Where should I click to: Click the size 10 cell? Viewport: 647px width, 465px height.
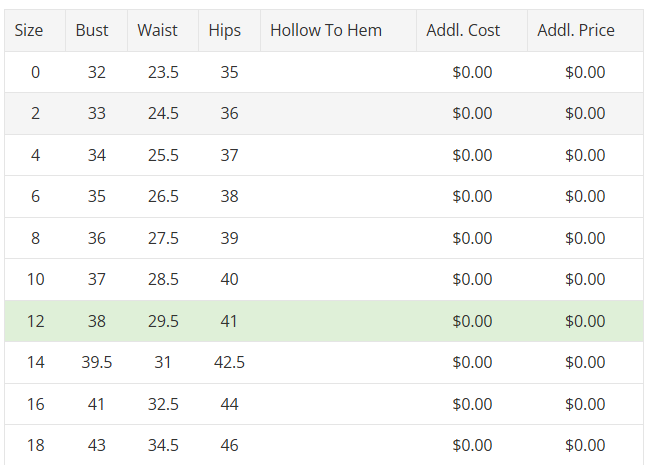36,279
